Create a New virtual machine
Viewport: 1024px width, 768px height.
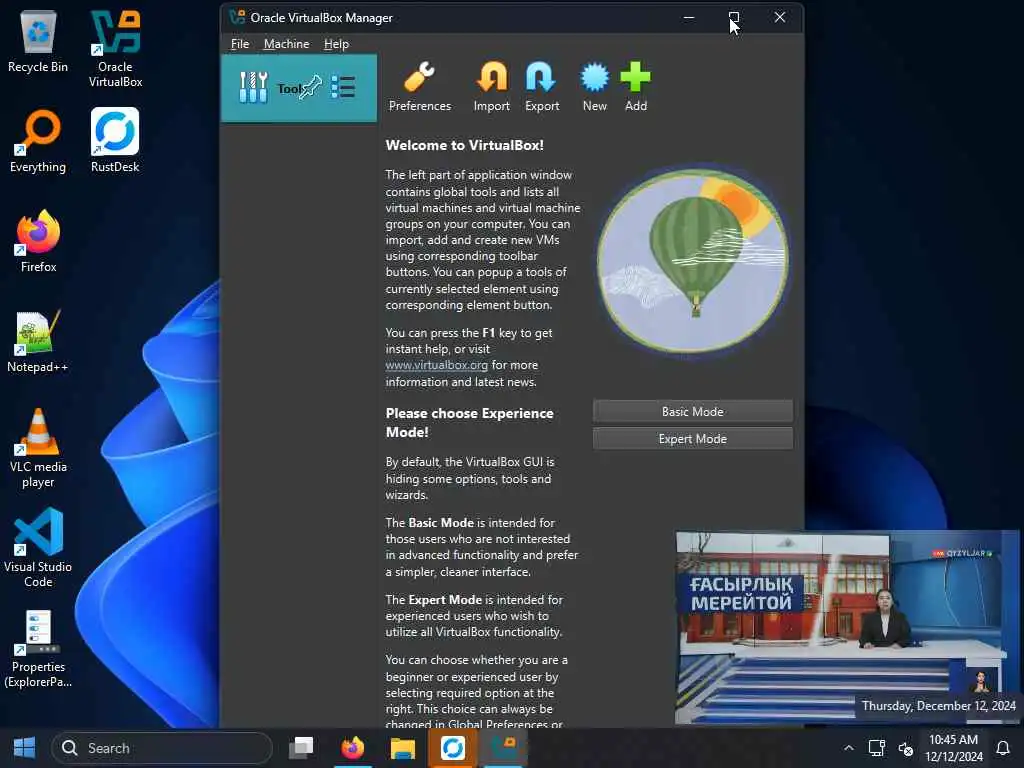(x=594, y=87)
